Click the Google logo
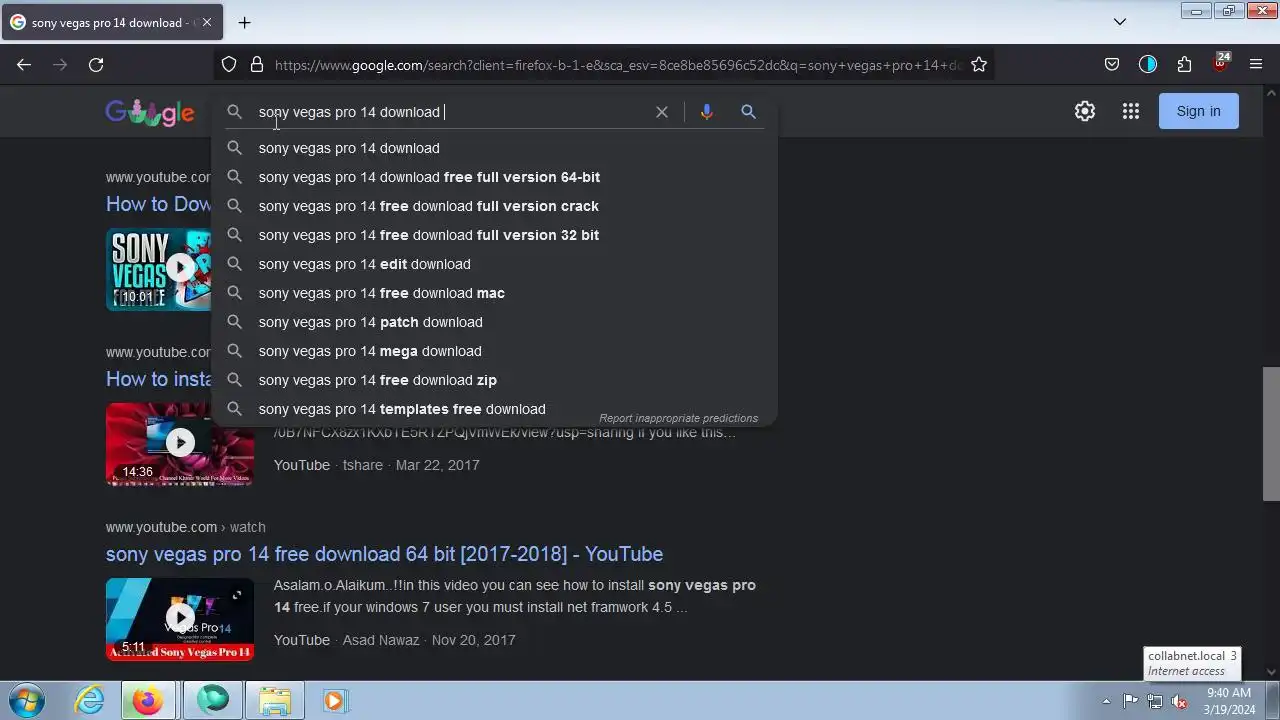The height and width of the screenshot is (720, 1280). 150,113
